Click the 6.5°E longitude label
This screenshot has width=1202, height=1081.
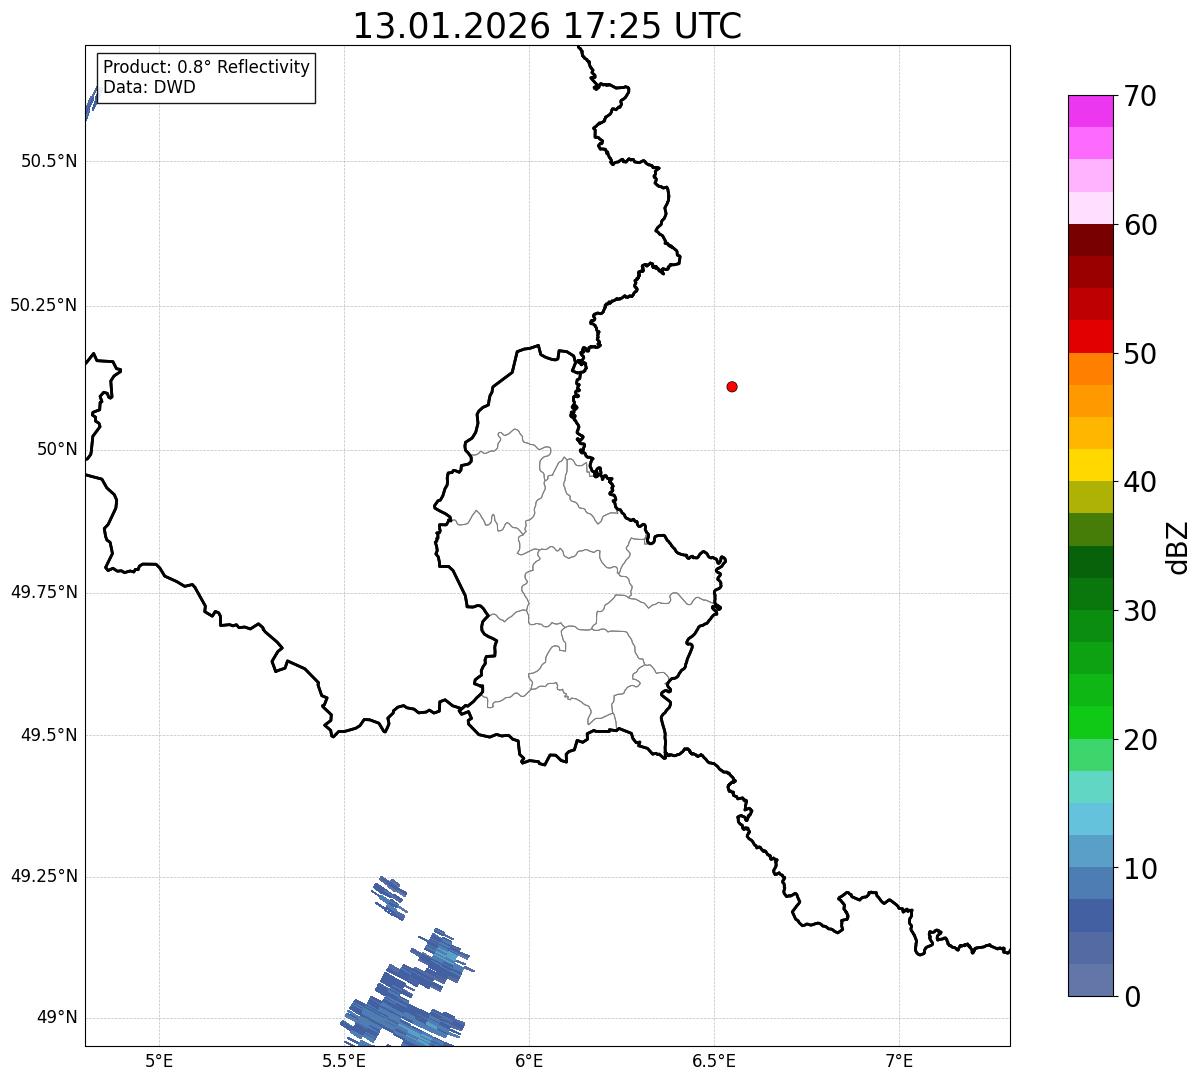click(x=714, y=1060)
